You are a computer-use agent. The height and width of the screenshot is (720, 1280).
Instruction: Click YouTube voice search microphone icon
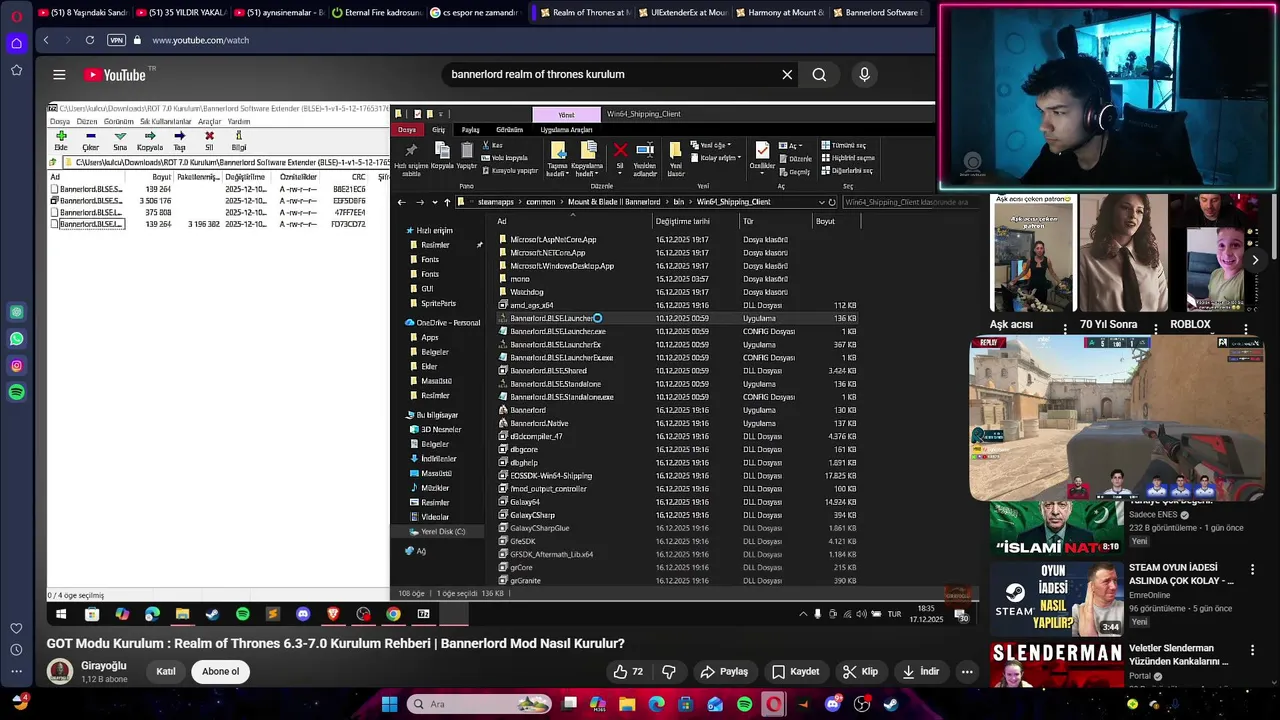865,74
